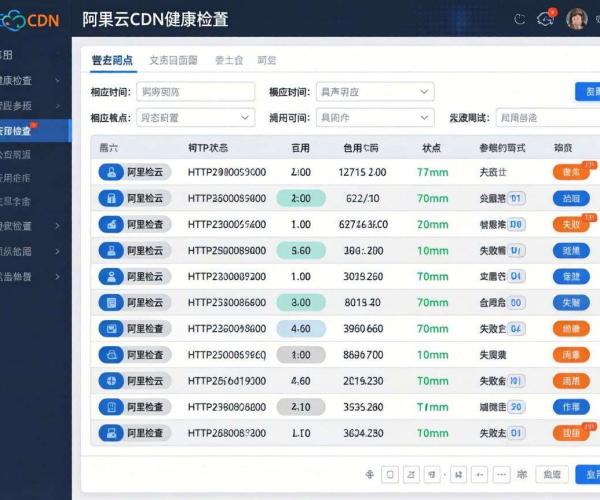Select the highlighted sidebar item with red dot
Screen dimensions: 600x500
tap(34, 131)
